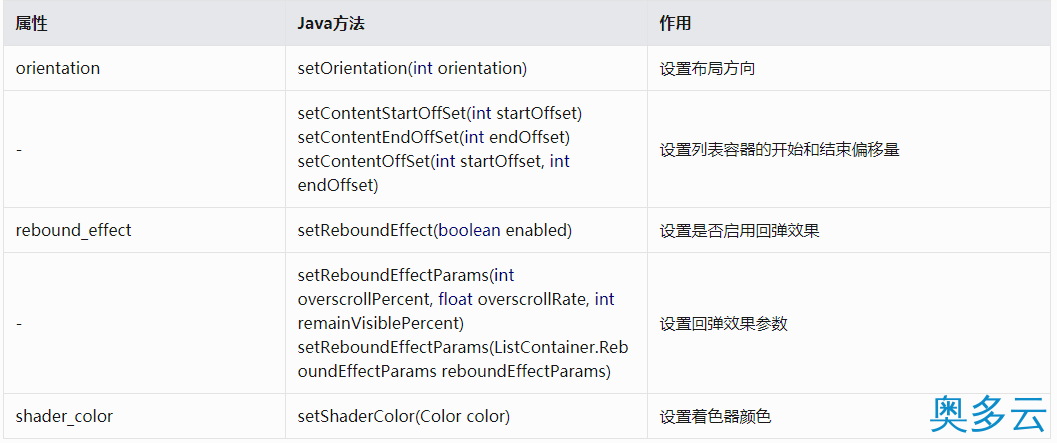This screenshot has width=1057, height=443.
Task: Click setContentEndOffSet(int endOffset) method line
Action: pos(433,138)
